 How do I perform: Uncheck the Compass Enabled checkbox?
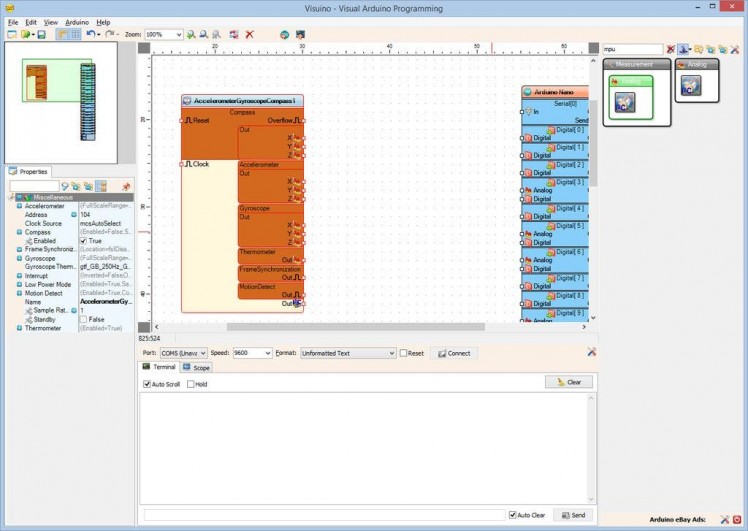tap(84, 241)
